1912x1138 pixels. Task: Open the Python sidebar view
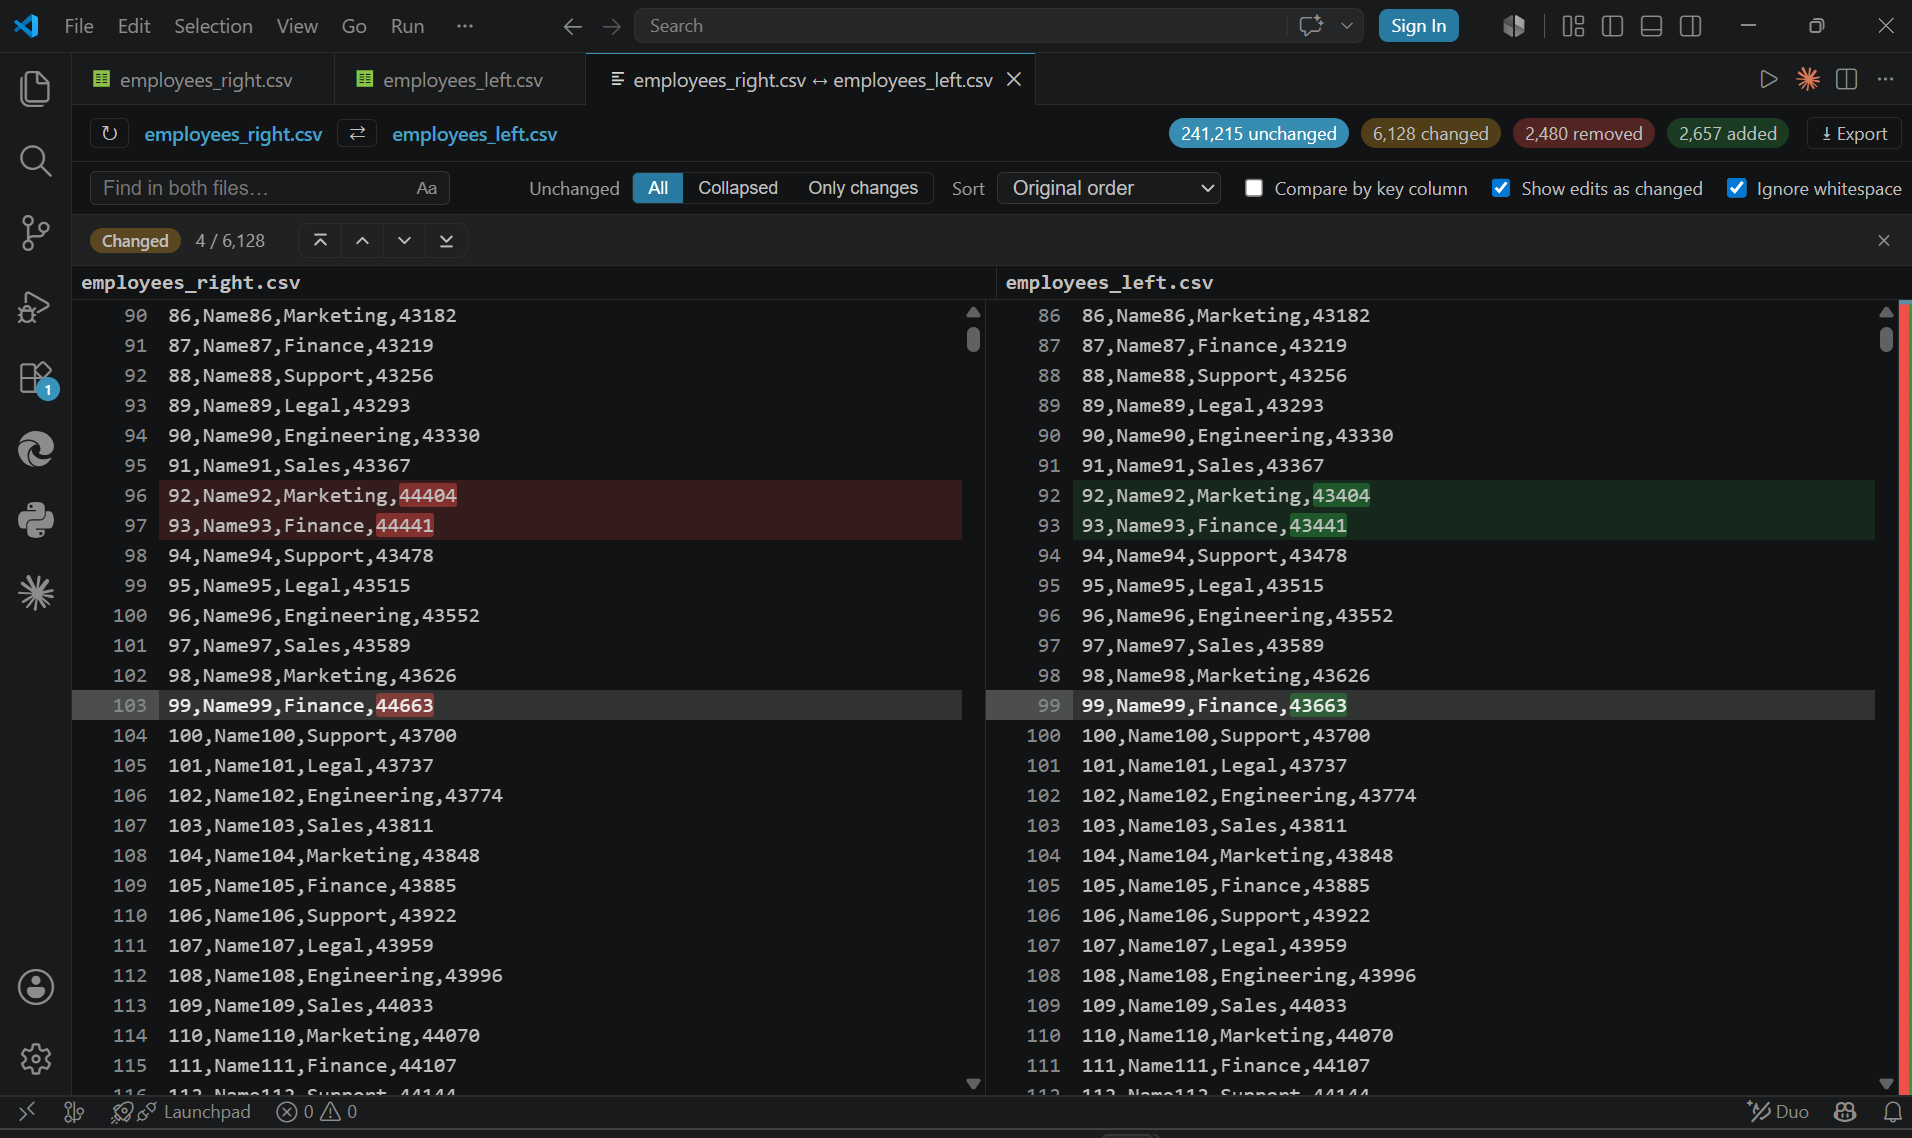(x=35, y=520)
